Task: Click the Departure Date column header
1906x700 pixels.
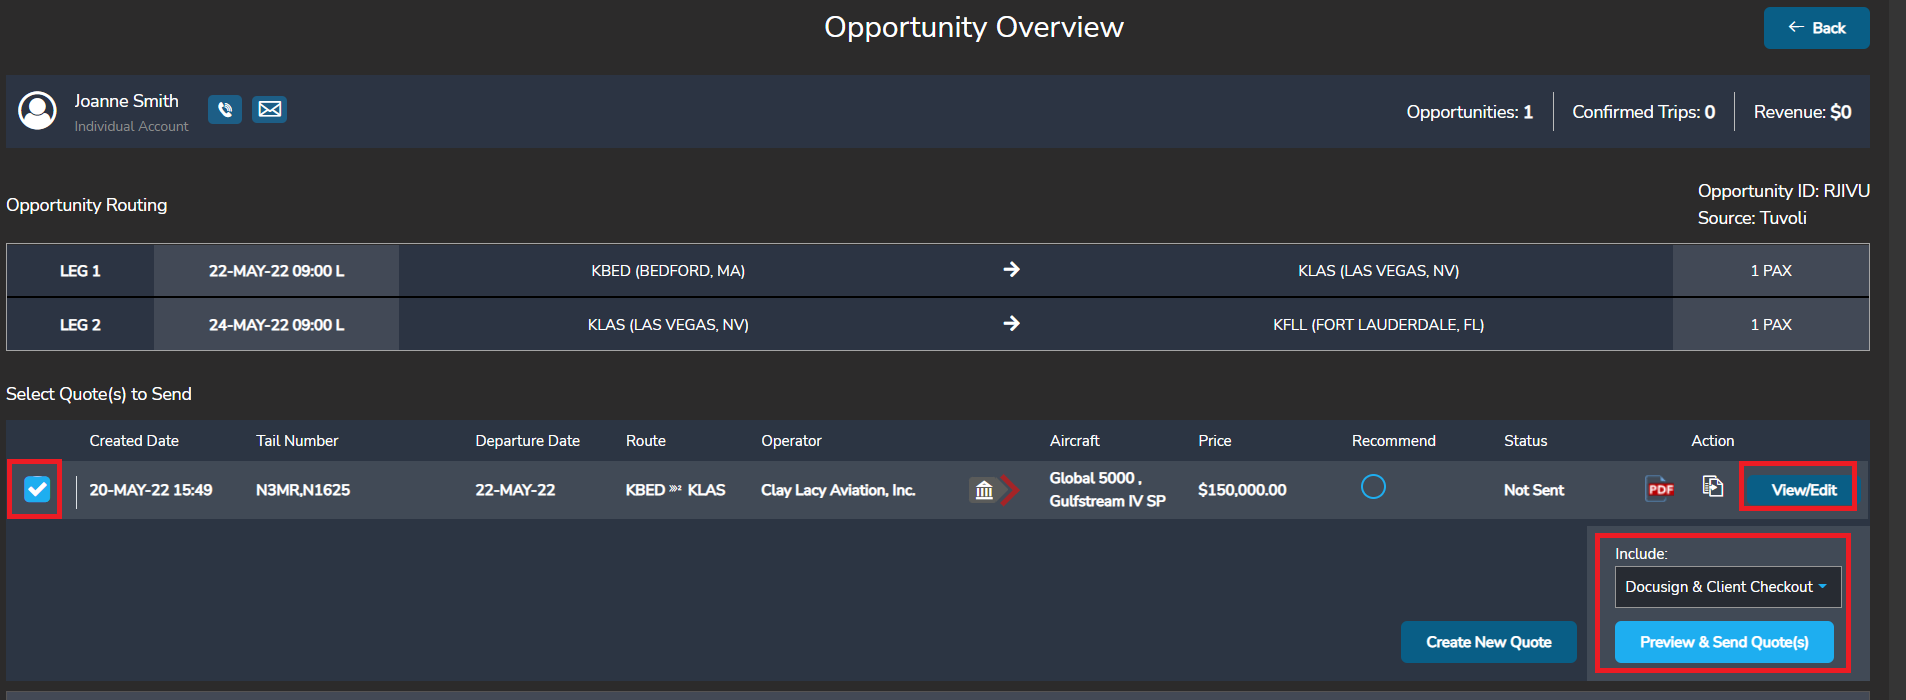Action: tap(527, 441)
